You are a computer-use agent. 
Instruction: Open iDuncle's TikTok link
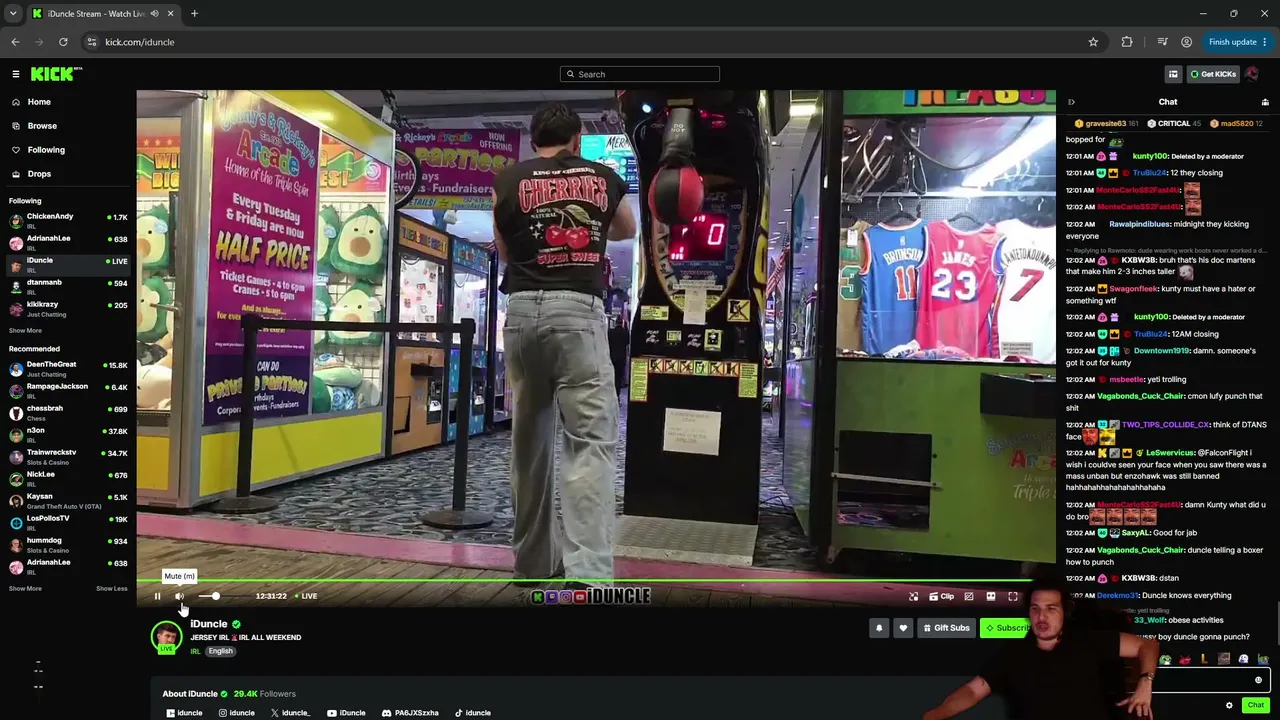473,713
